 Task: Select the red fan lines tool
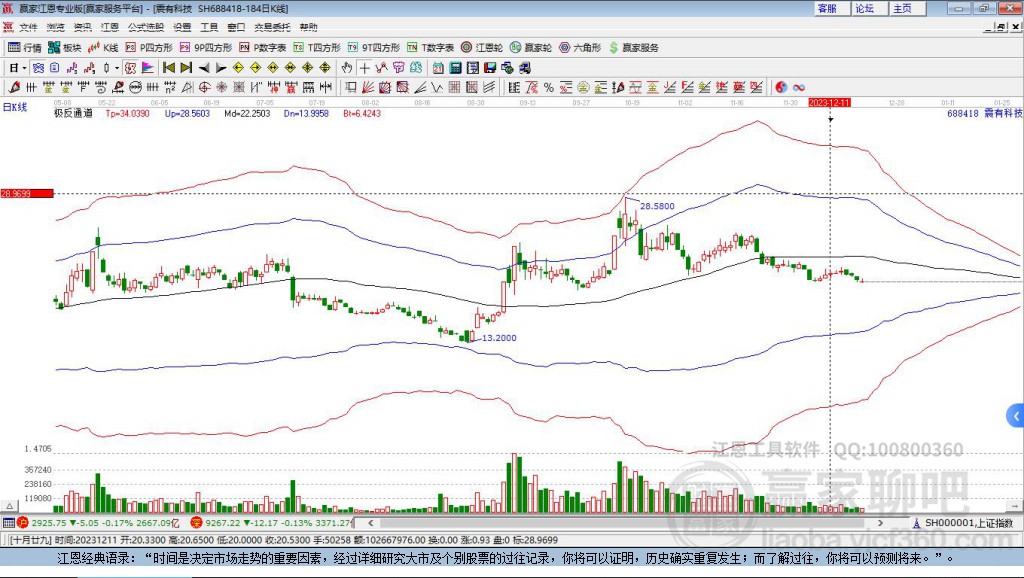coord(368,88)
